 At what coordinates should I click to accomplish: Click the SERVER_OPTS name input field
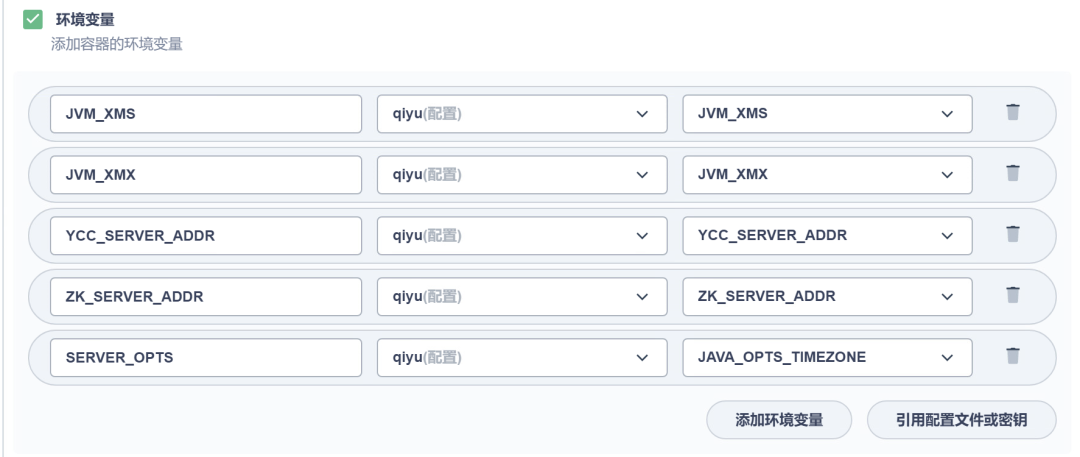pos(206,357)
